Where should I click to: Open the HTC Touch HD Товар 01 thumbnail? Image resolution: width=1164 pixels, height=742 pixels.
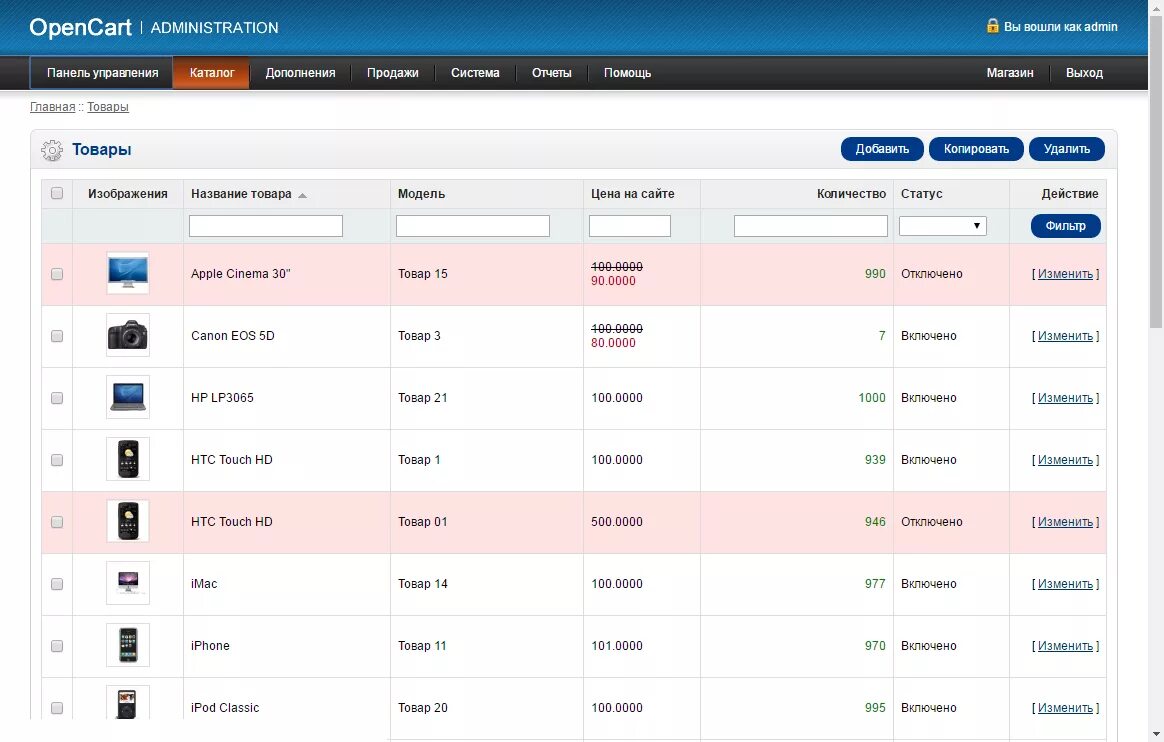[x=128, y=521]
